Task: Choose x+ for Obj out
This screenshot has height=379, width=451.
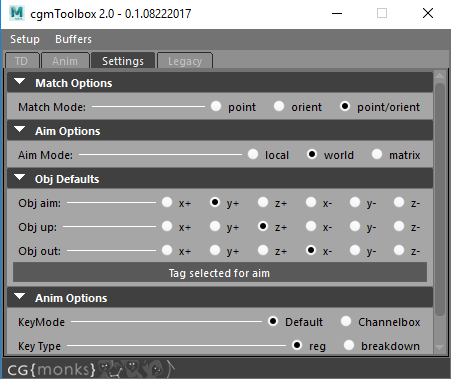Action: (167, 250)
